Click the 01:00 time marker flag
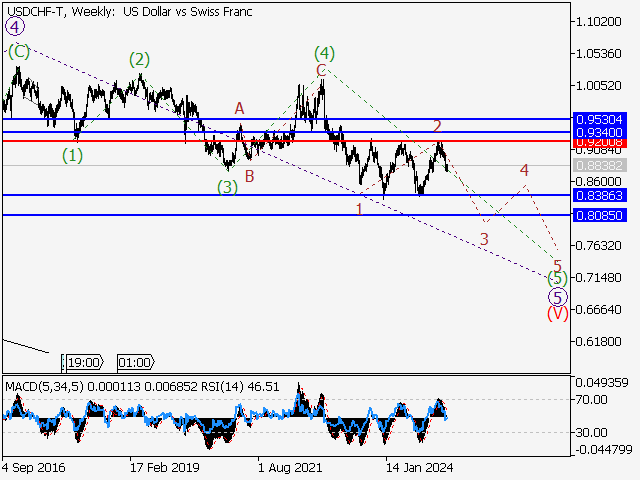The image size is (640, 480). point(134,362)
